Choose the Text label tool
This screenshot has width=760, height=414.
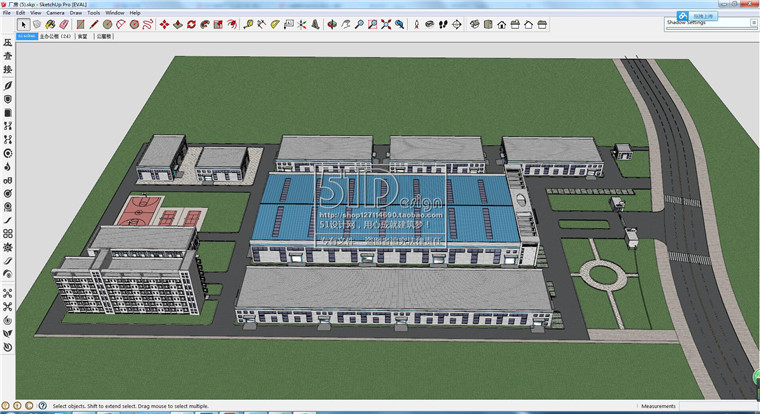pos(288,24)
